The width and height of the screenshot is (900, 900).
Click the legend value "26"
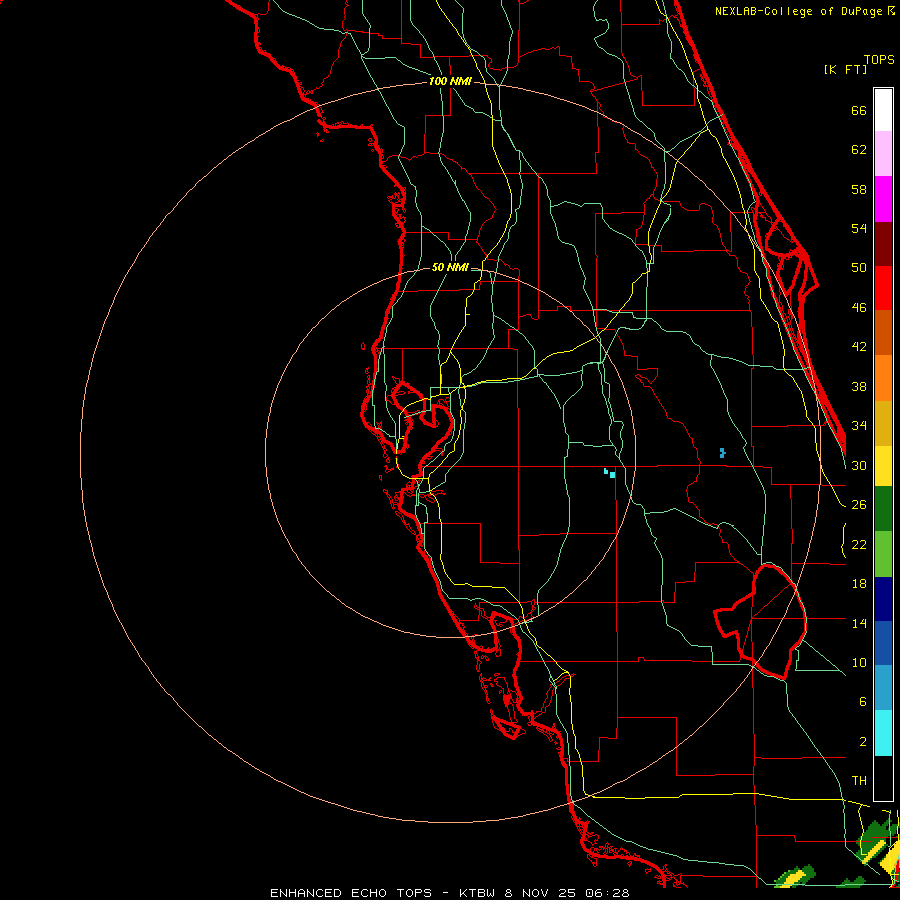(859, 505)
